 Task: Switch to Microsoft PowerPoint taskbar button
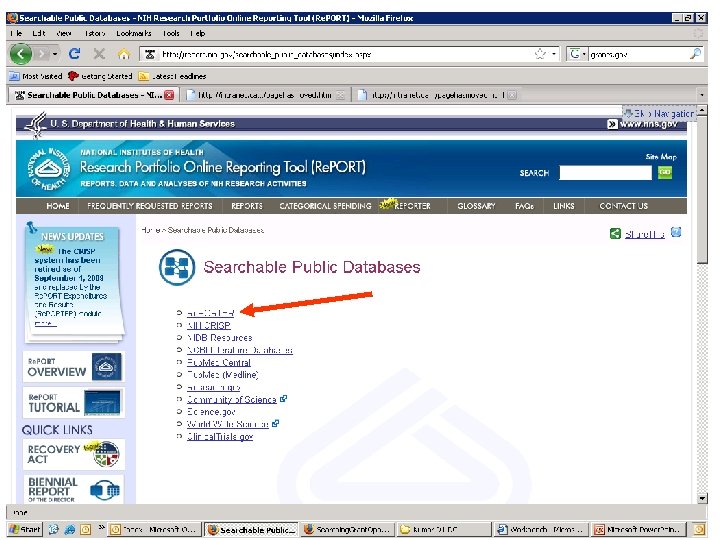coord(639,529)
